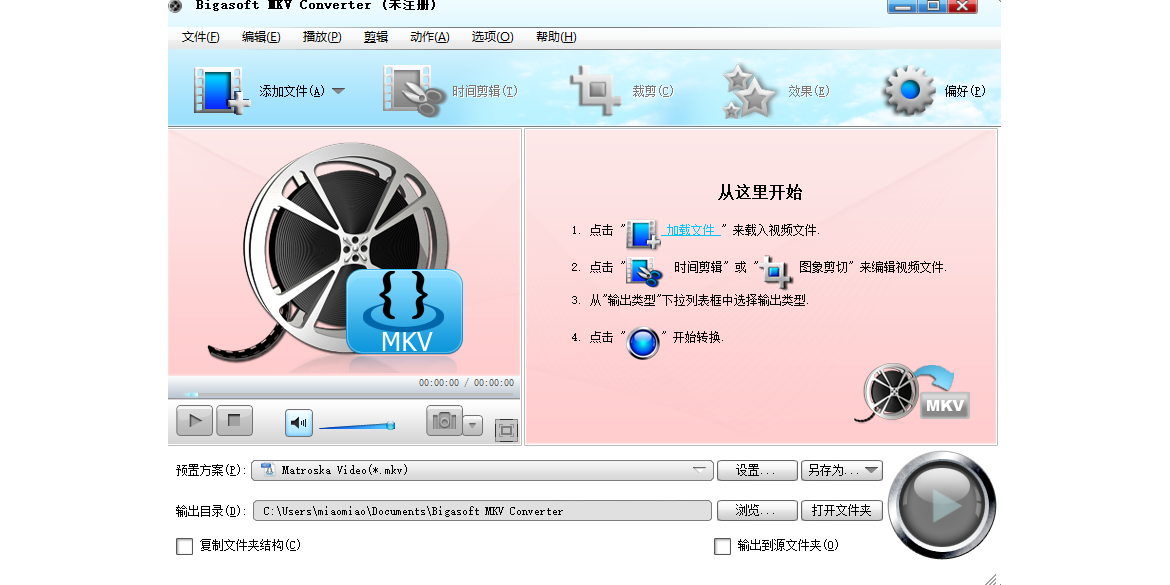Click the window resize grip corner

[x=991, y=579]
